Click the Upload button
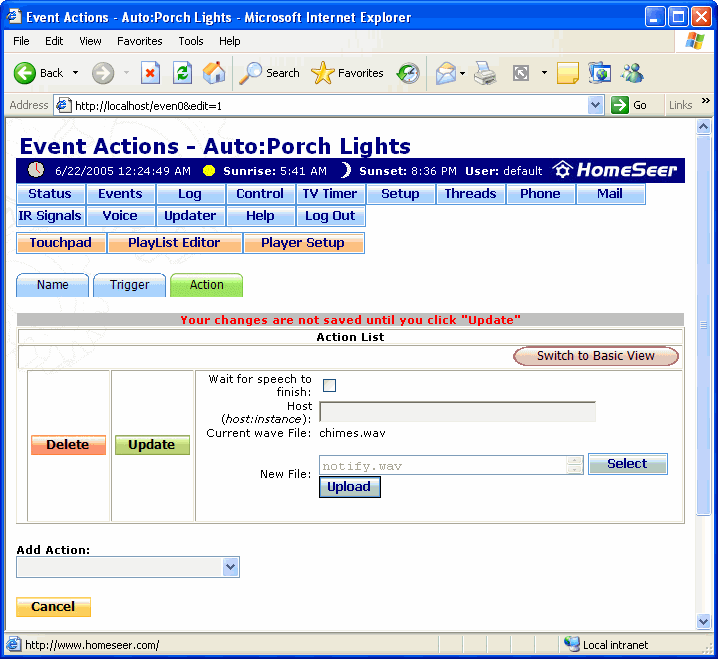Screen dimensions: 718x659 click(349, 487)
